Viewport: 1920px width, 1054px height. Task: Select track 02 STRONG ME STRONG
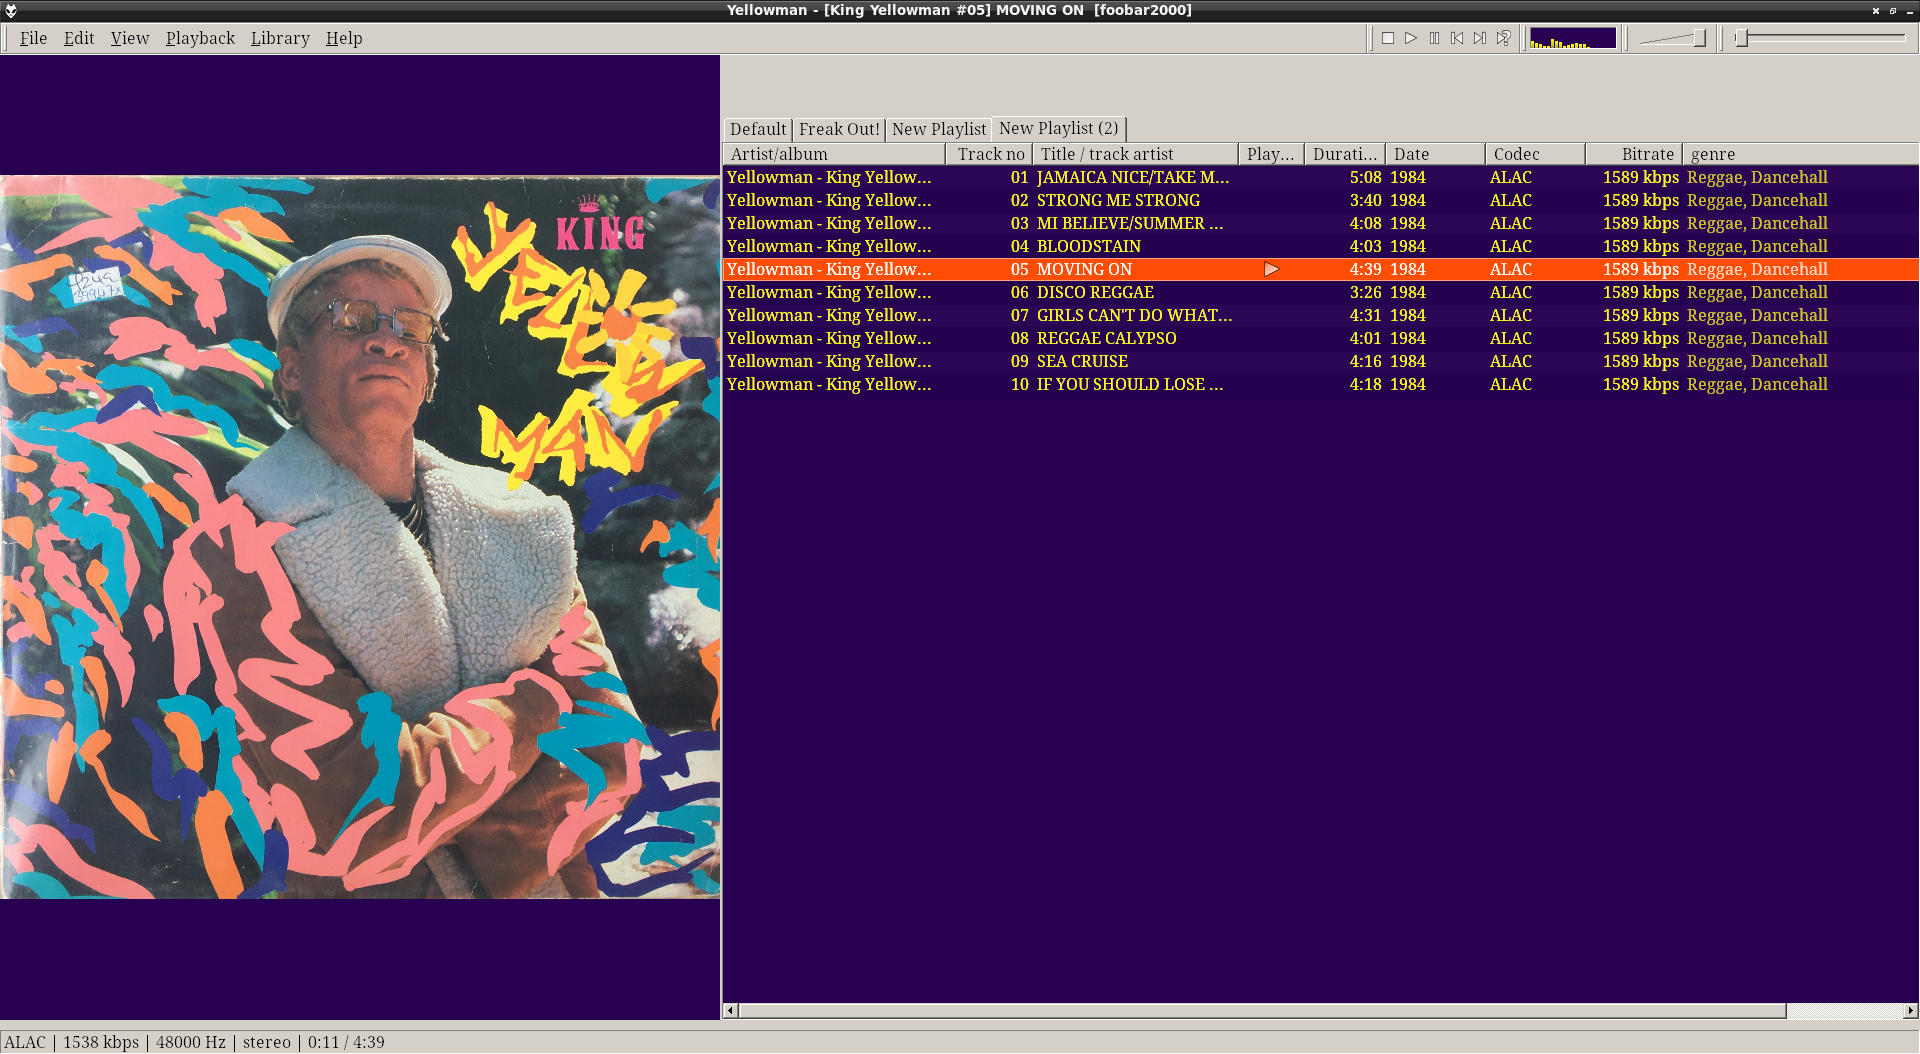(1320, 200)
